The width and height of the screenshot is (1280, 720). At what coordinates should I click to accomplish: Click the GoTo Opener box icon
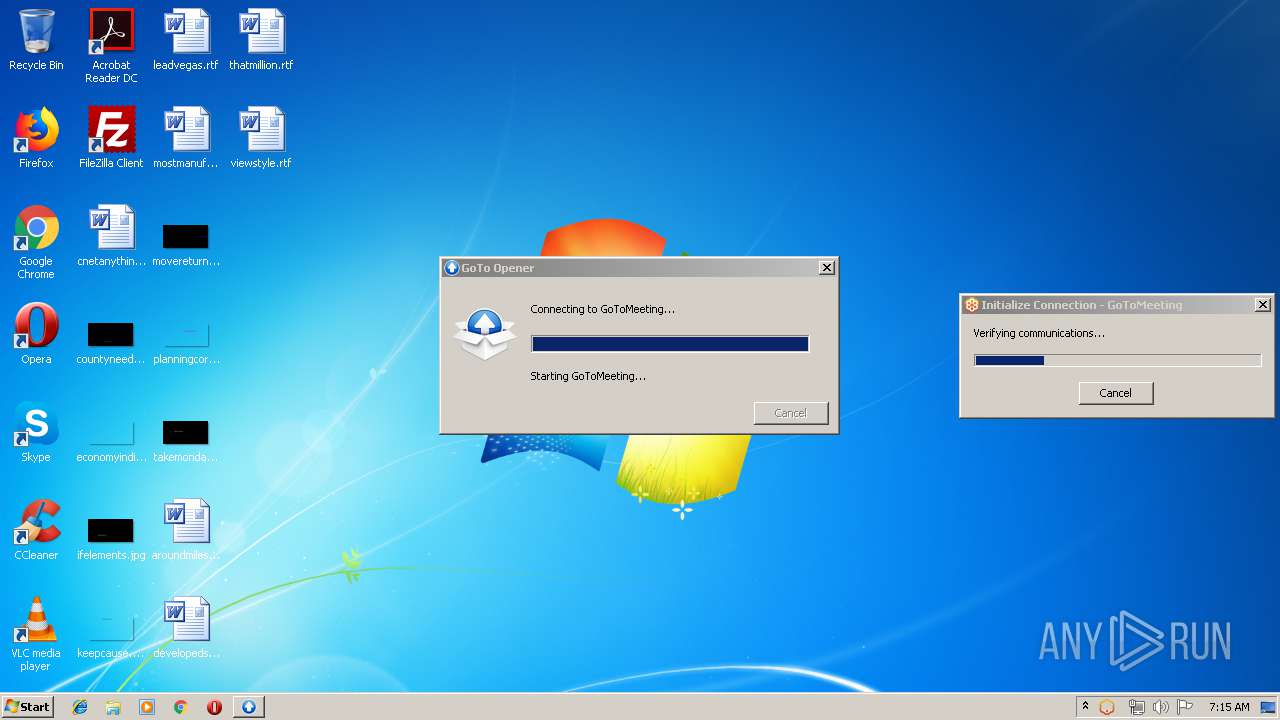click(485, 334)
